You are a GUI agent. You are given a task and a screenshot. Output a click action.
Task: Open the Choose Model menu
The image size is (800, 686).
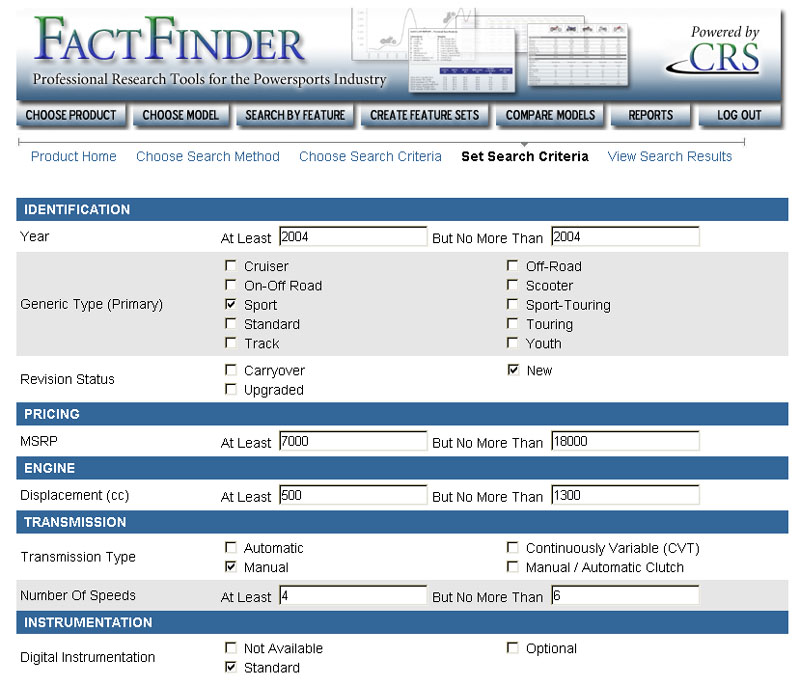181,115
